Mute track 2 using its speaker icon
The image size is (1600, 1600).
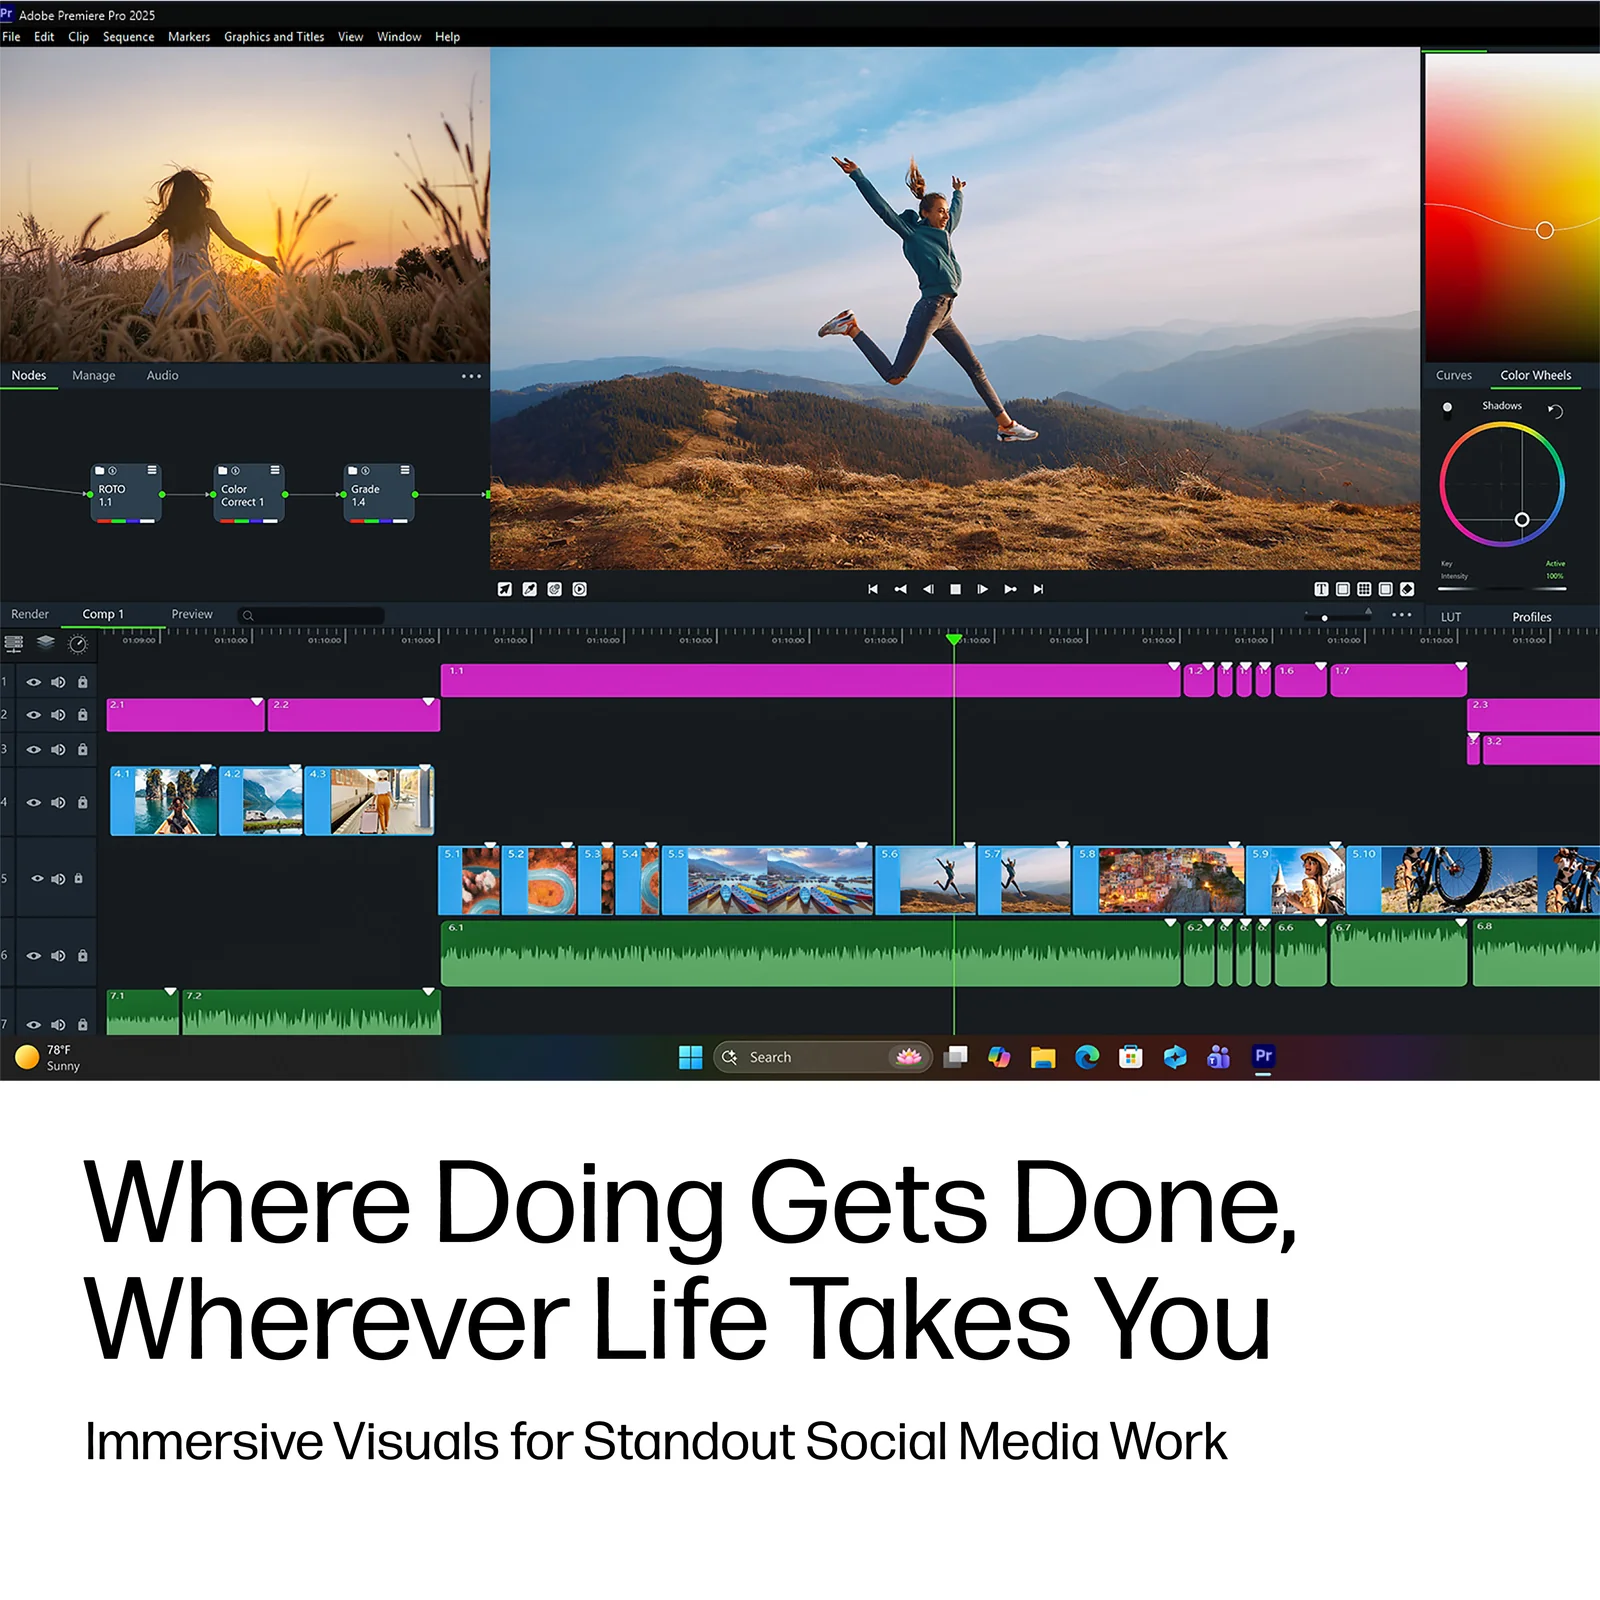(58, 715)
